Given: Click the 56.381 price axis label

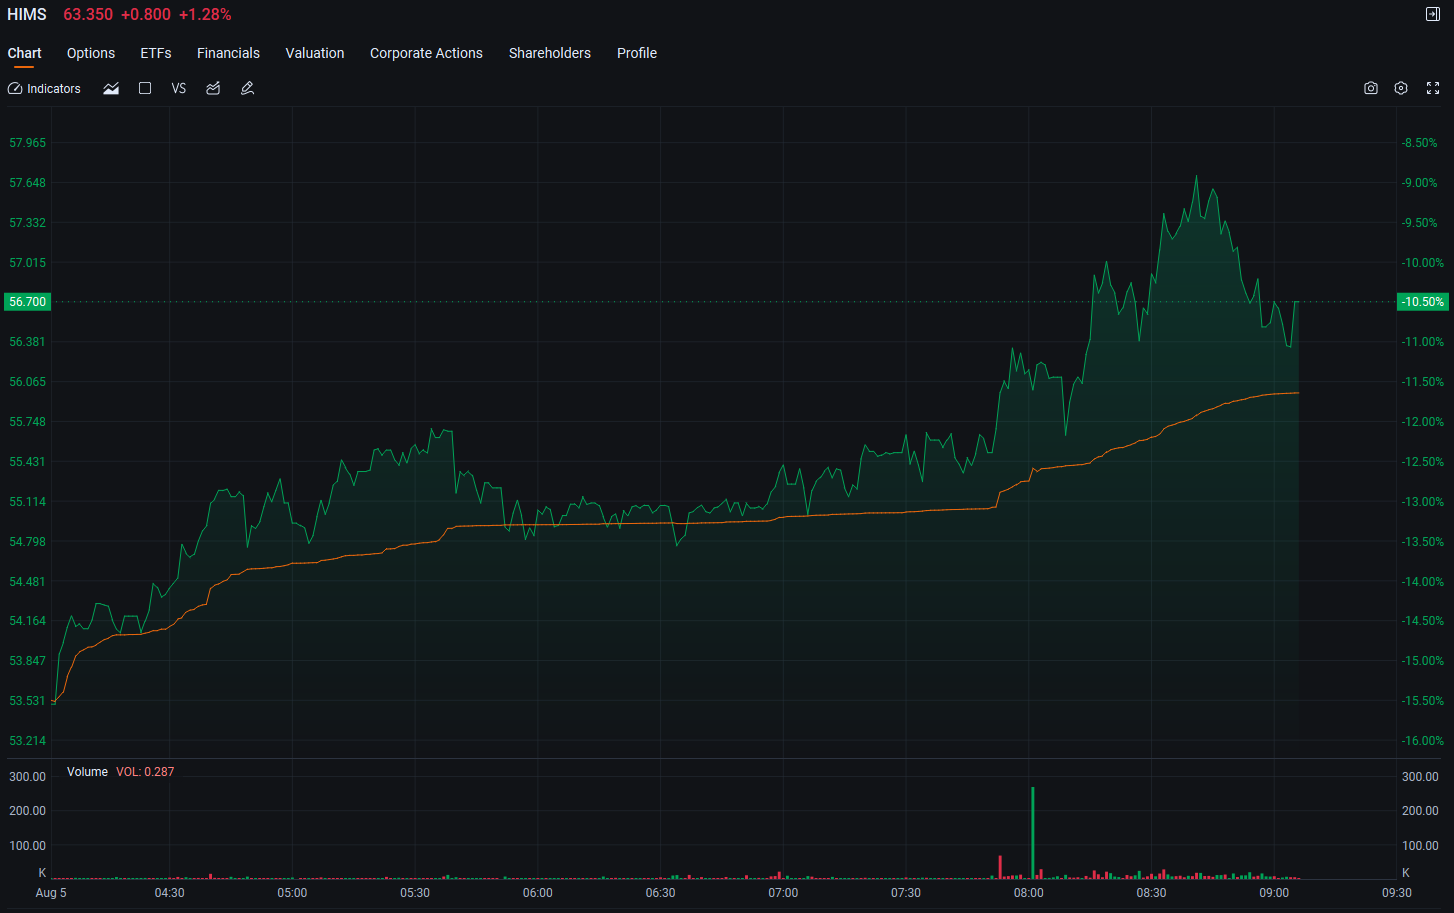Looking at the screenshot, I should 28,342.
